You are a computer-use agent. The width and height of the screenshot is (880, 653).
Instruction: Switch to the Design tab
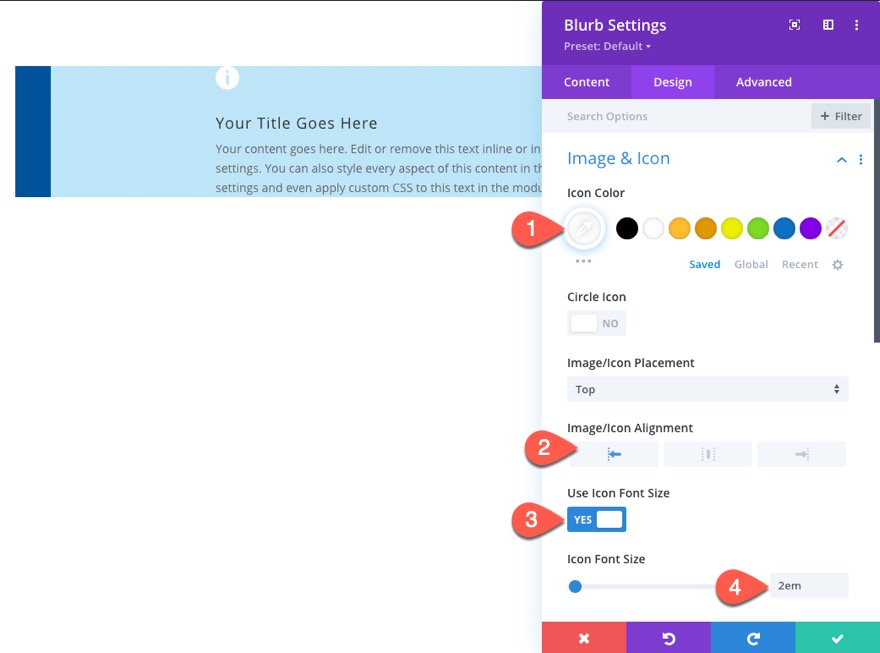tap(672, 82)
